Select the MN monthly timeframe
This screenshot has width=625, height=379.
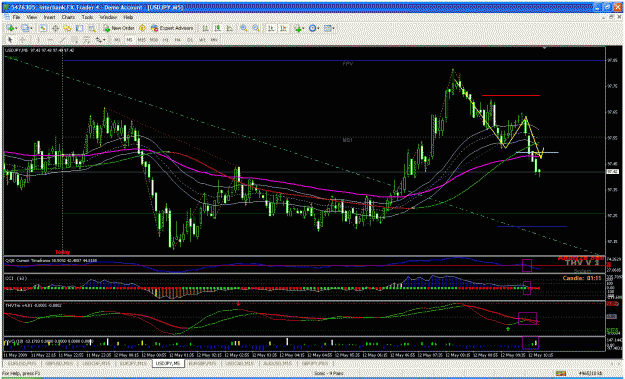pos(214,40)
